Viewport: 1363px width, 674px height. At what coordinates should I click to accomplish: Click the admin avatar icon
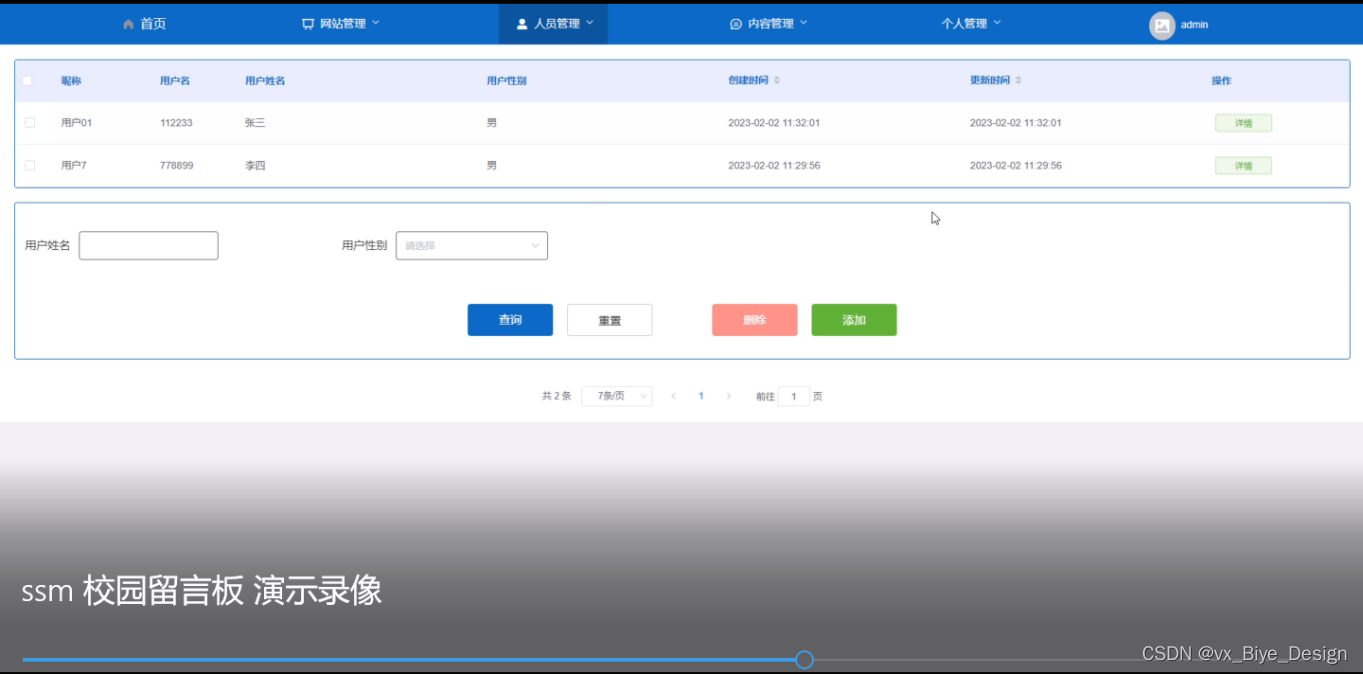pos(1162,26)
